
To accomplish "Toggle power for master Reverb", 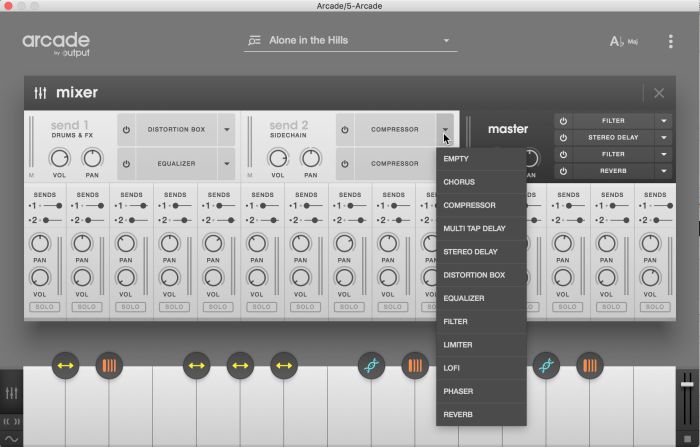I will 563,171.
